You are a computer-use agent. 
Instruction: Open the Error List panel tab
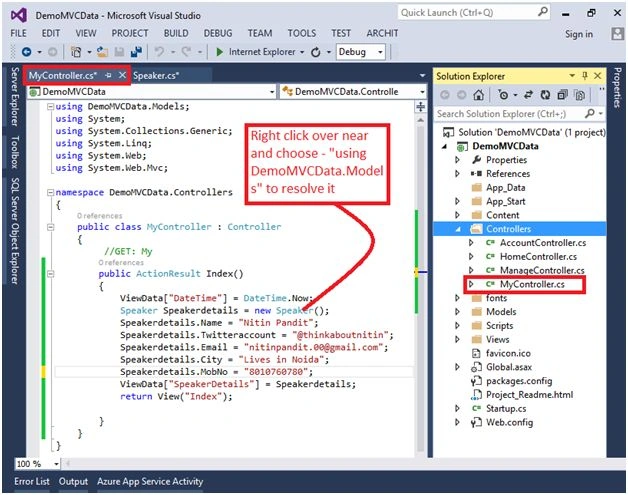point(32,481)
